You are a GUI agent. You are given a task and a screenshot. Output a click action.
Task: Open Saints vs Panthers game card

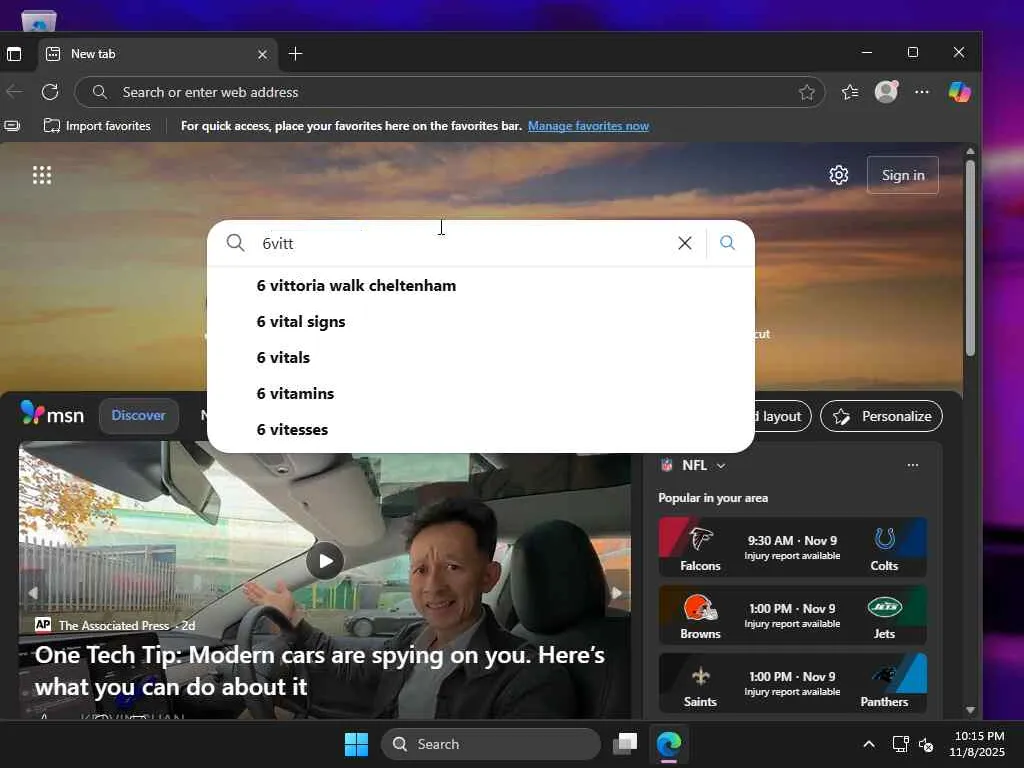792,683
